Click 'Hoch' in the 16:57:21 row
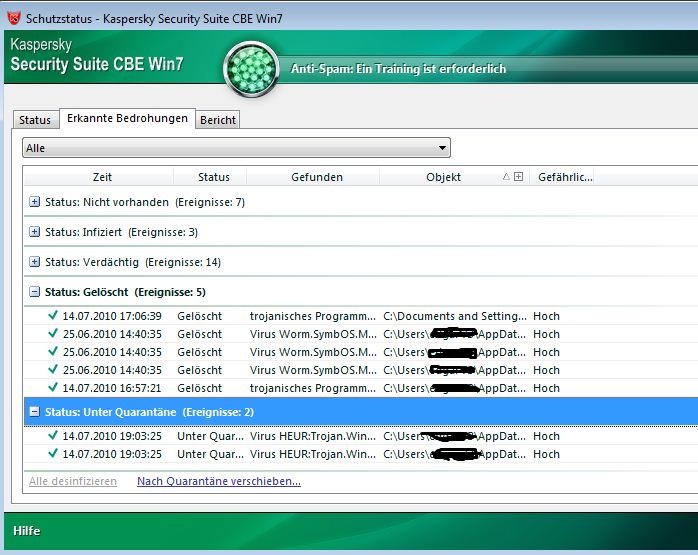698x555 pixels. (x=546, y=388)
